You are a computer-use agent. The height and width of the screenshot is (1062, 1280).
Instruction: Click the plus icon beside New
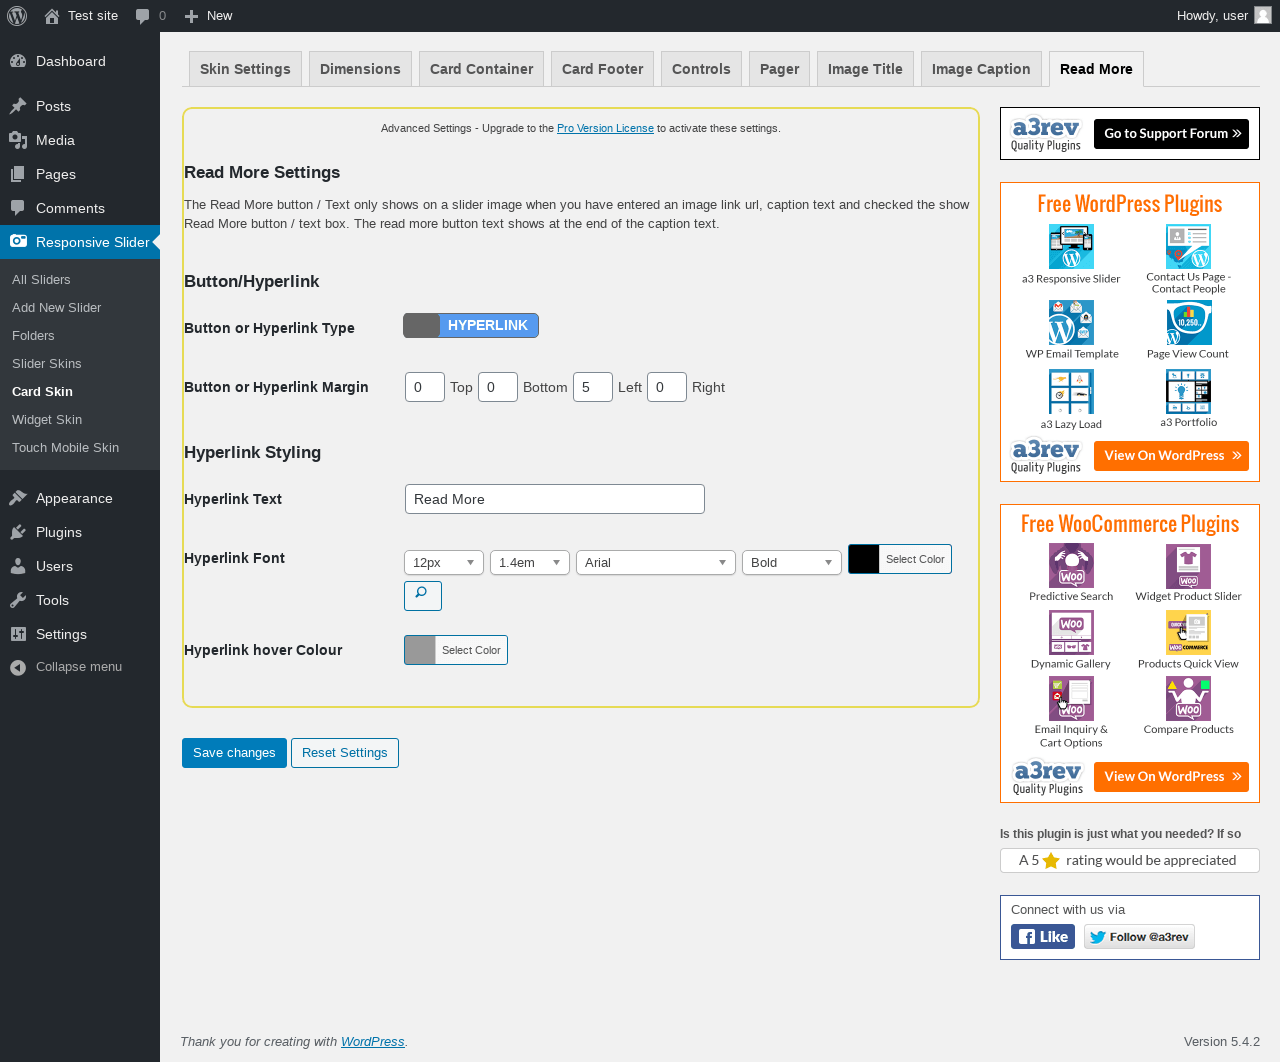coord(192,16)
